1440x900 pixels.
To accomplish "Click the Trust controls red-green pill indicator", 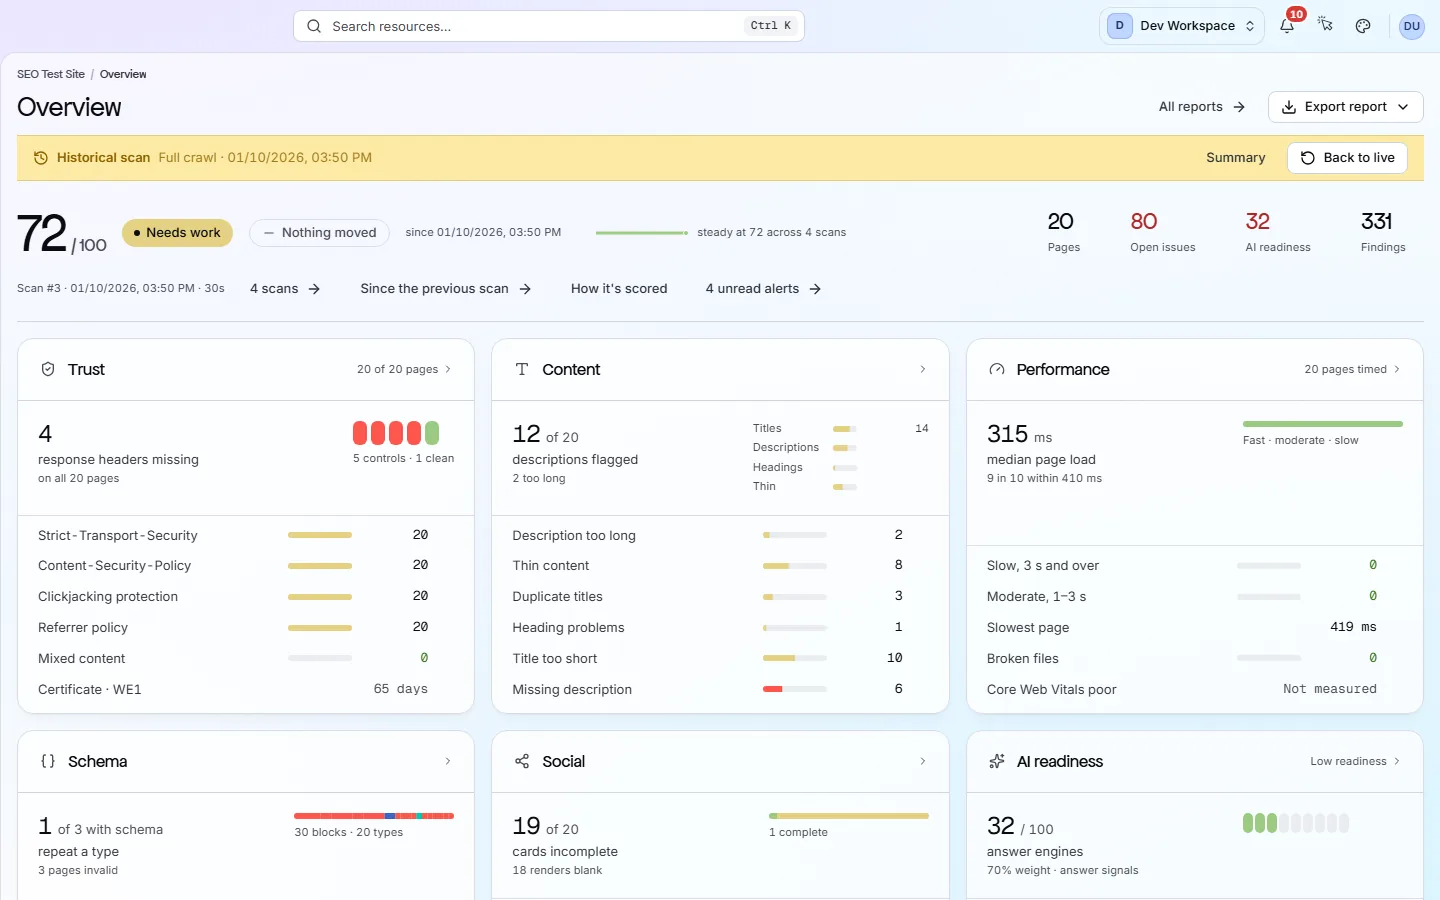I will pyautogui.click(x=396, y=433).
